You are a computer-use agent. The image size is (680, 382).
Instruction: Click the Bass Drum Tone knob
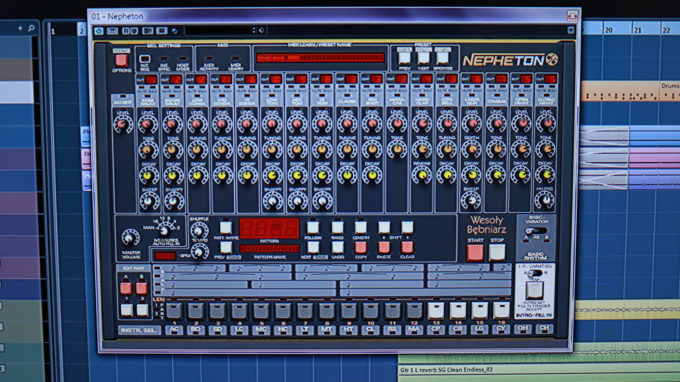pyautogui.click(x=147, y=150)
